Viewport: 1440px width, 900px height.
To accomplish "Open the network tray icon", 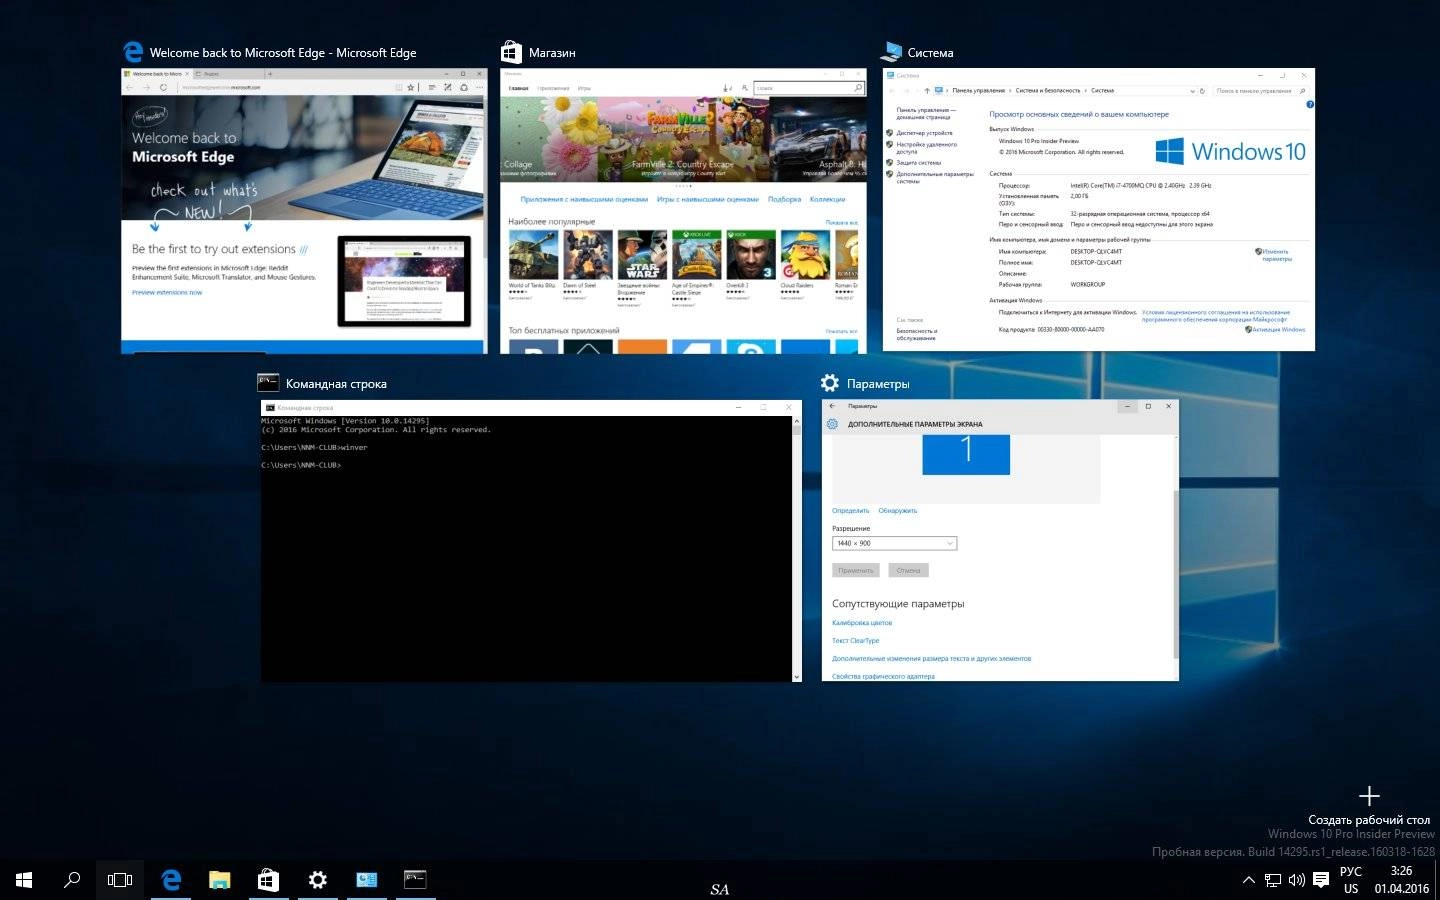I will click(x=1273, y=880).
